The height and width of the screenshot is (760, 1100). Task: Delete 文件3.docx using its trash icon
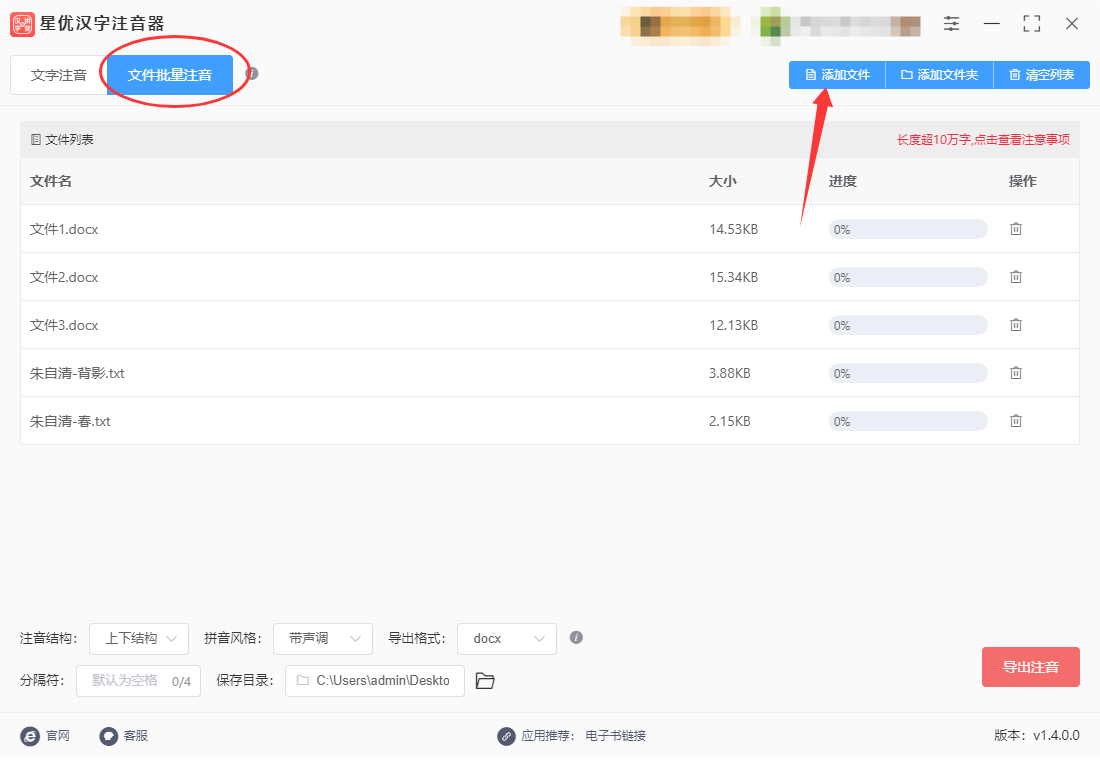(1016, 325)
